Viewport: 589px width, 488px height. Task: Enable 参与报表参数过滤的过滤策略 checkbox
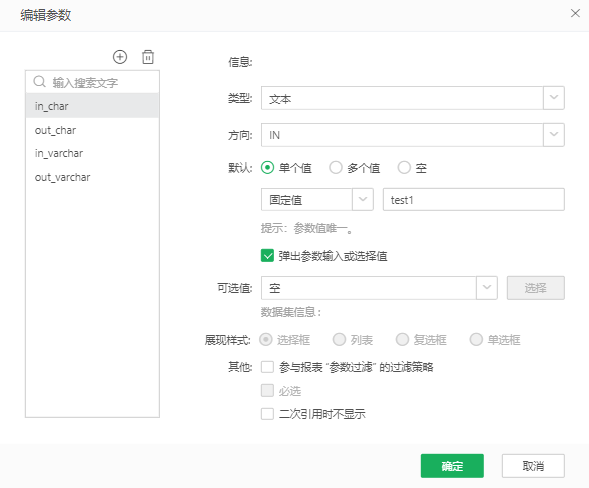coord(267,367)
